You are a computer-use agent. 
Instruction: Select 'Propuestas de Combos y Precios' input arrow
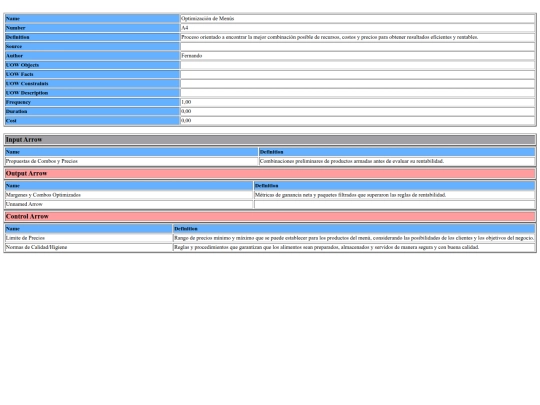click(42, 161)
